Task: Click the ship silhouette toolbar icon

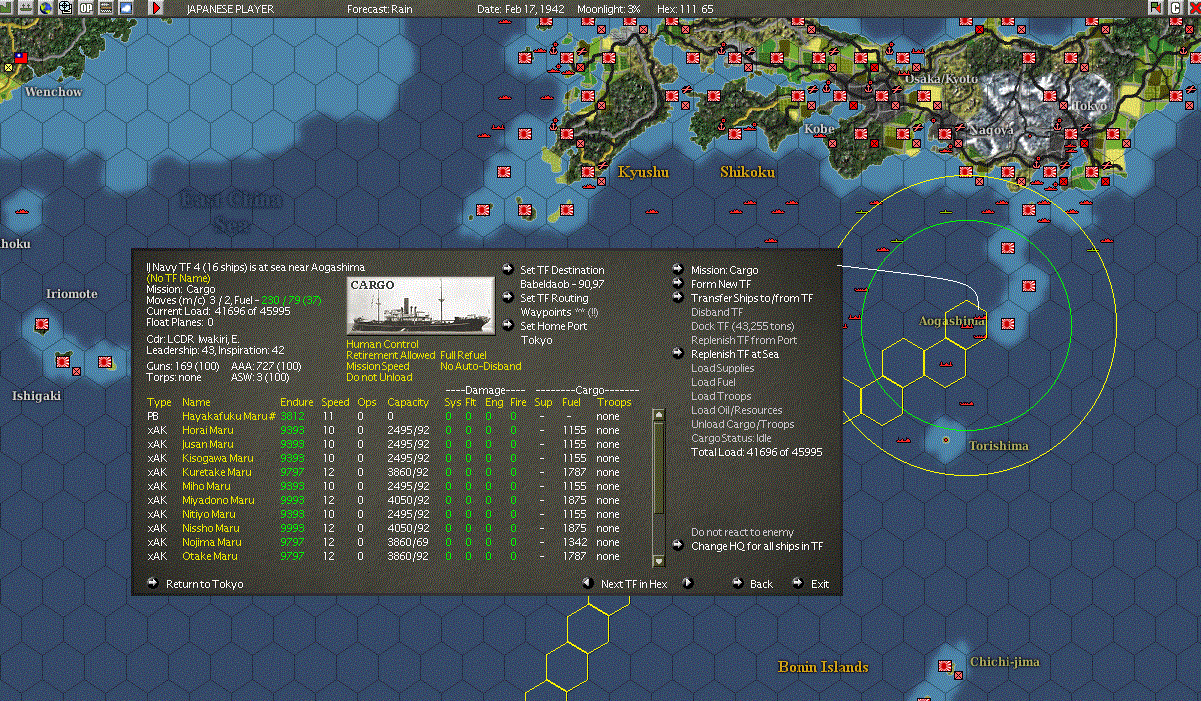Action: pos(25,8)
